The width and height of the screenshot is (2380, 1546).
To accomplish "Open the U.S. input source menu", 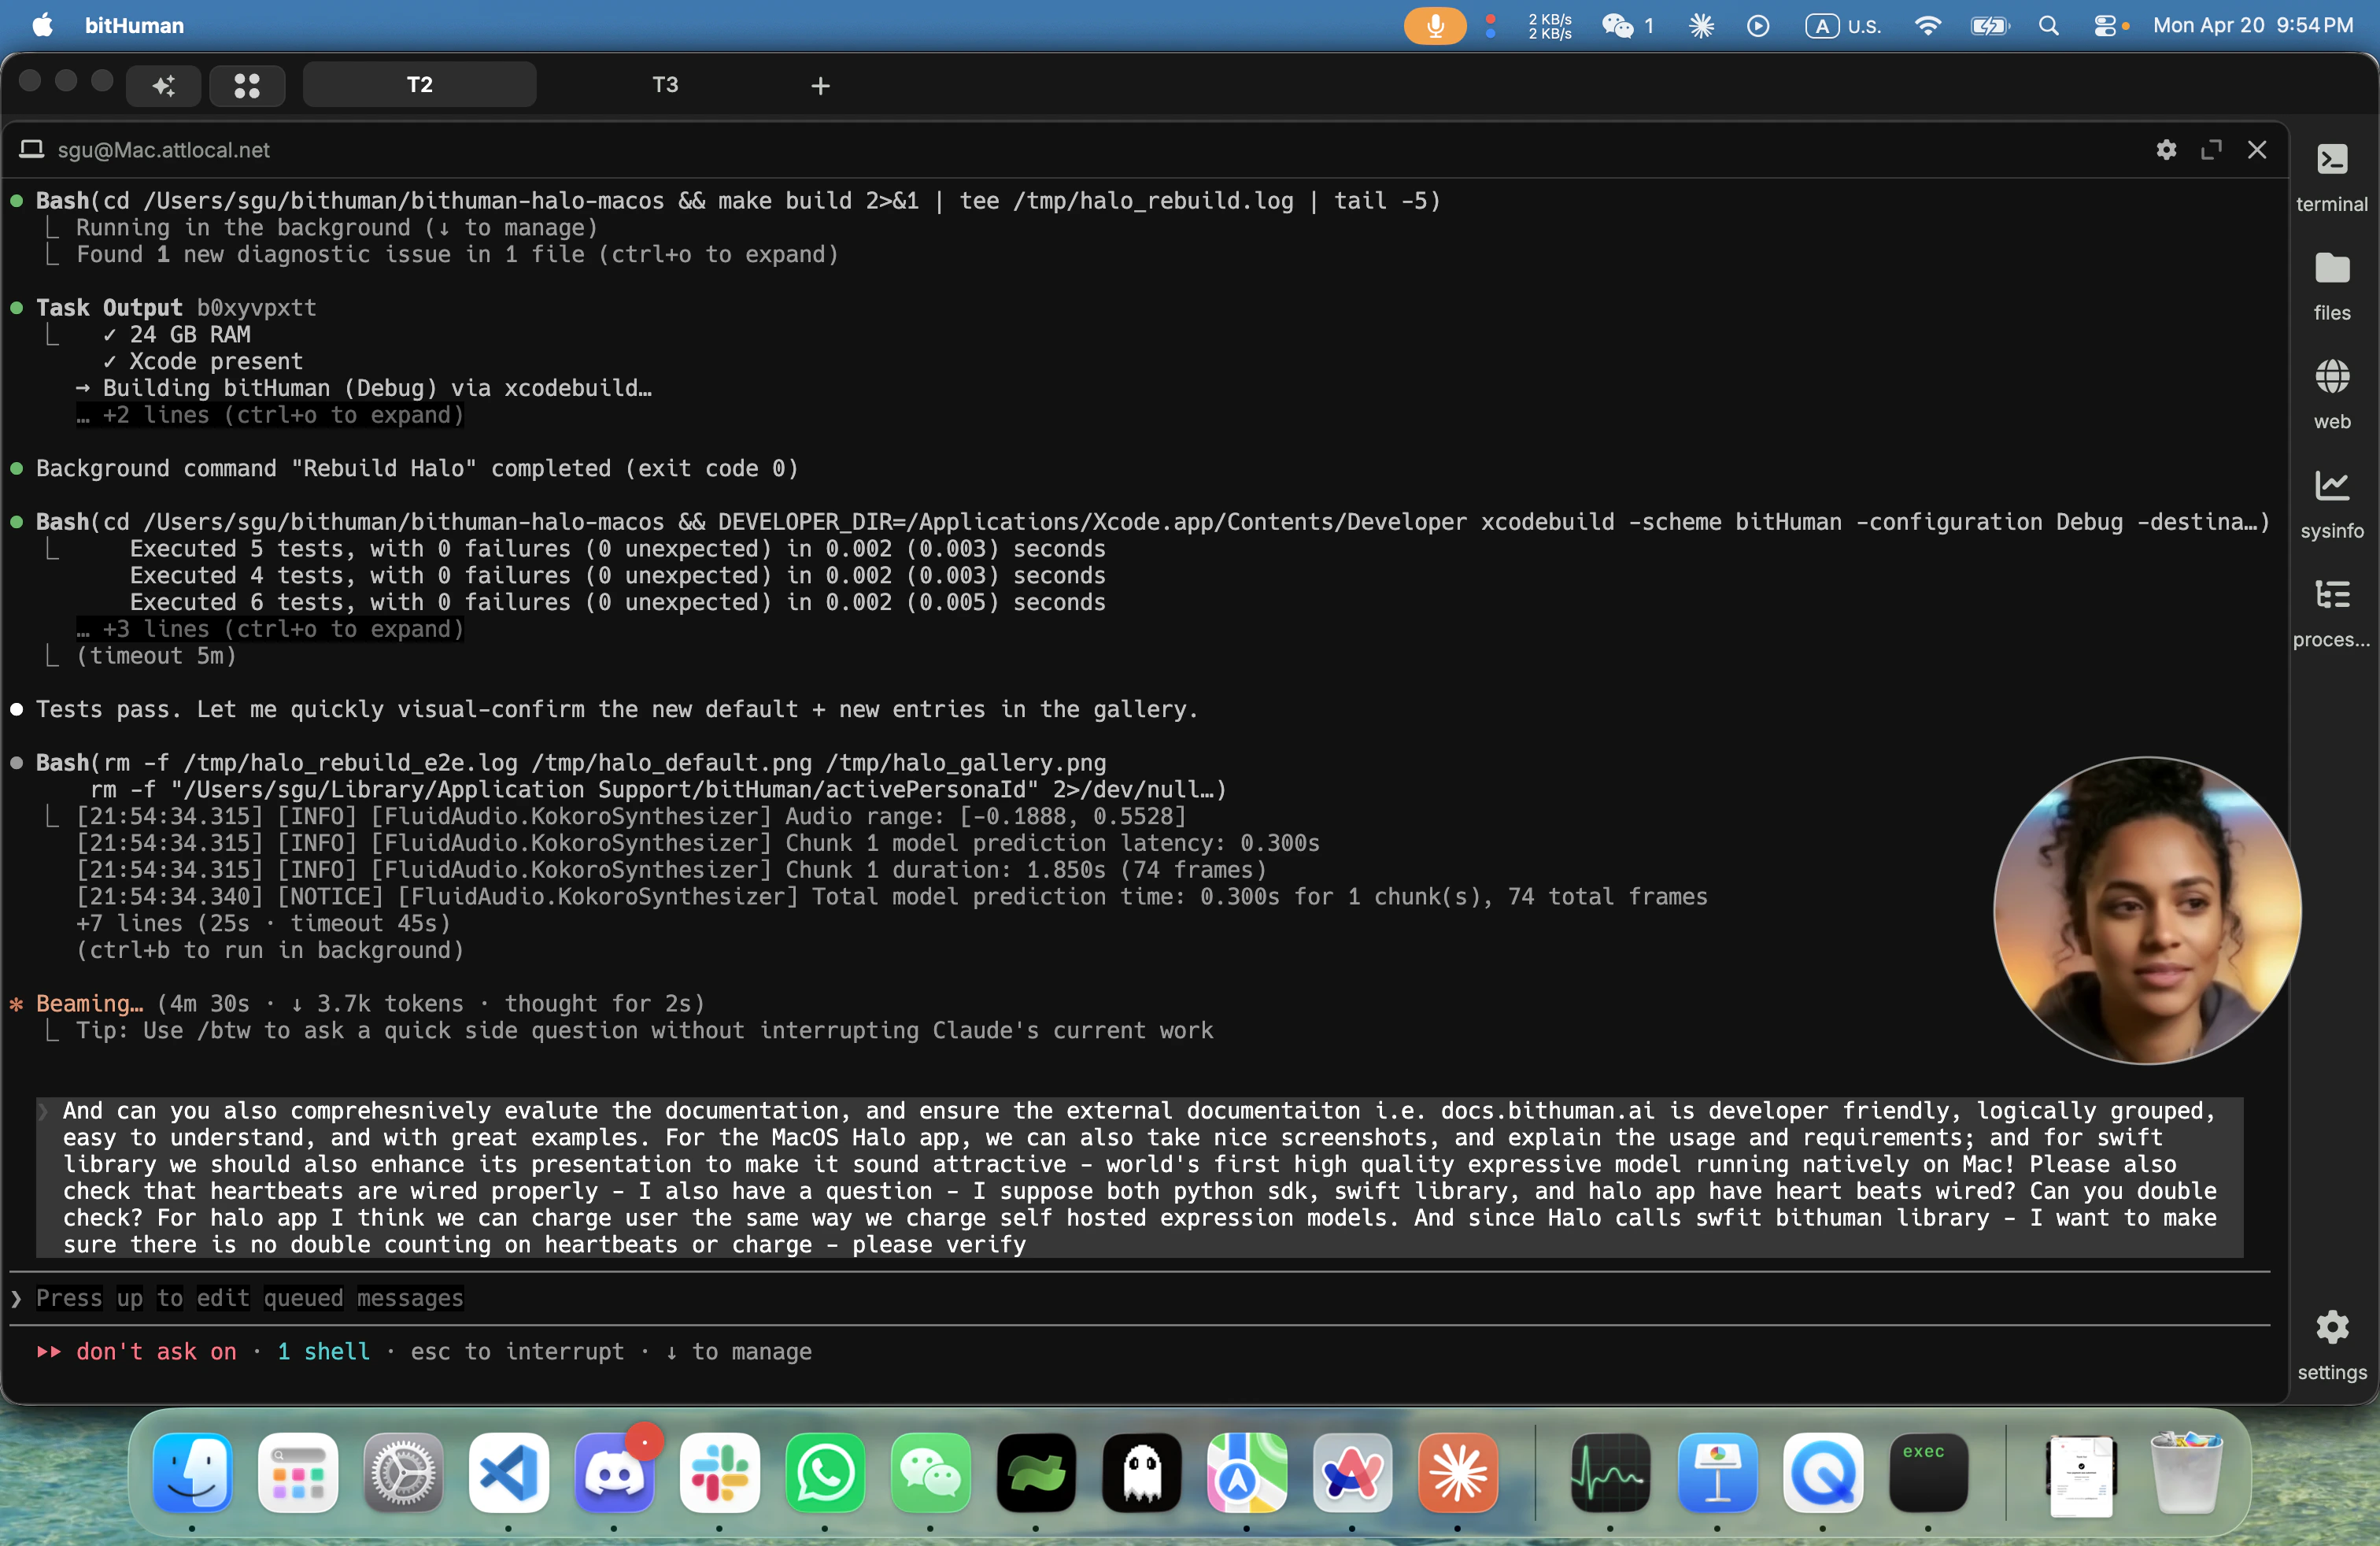I will coord(1843,26).
